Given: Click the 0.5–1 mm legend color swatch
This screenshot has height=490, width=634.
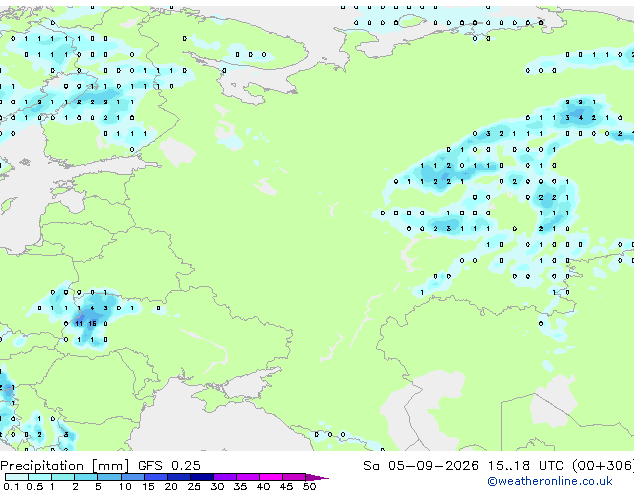Looking at the screenshot, I should (40, 477).
